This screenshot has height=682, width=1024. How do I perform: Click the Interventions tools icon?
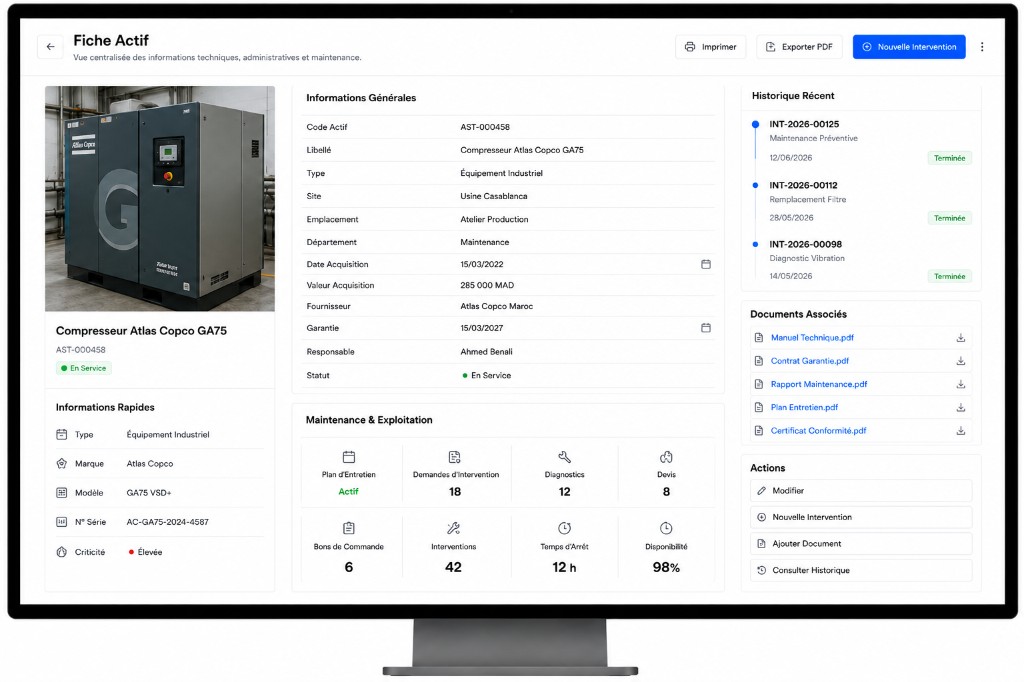[453, 528]
